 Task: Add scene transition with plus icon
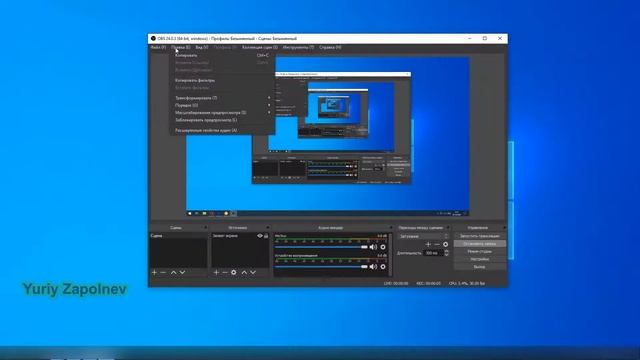428,244
